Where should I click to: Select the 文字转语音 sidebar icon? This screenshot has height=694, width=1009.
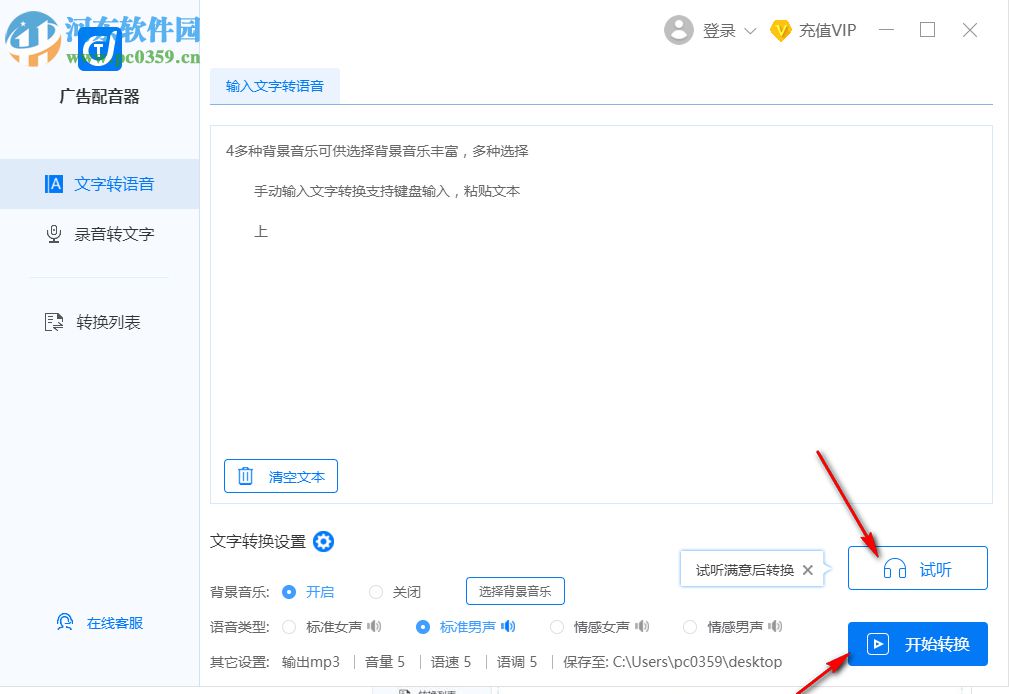pos(54,184)
